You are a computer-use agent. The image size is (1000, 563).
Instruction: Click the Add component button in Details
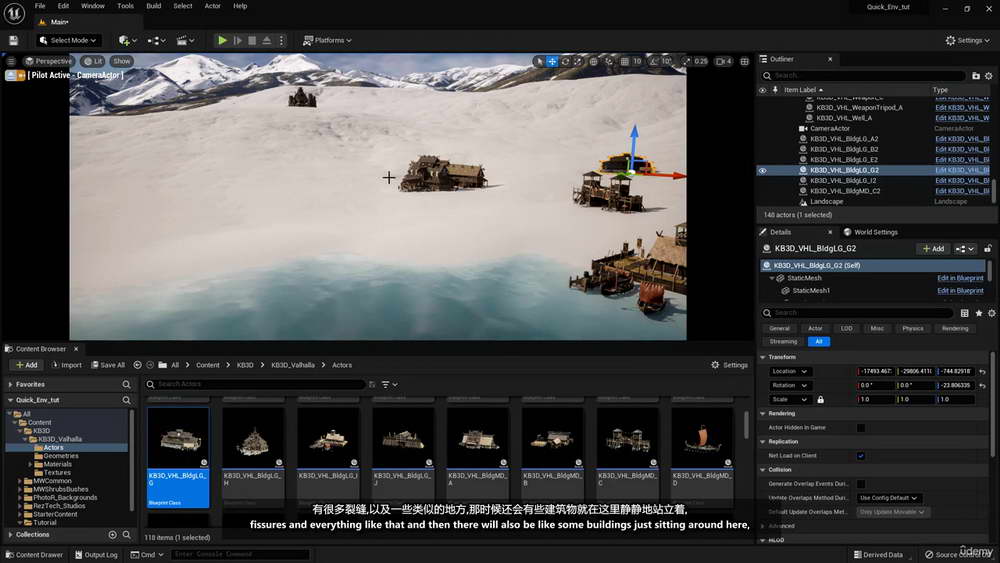tap(933, 249)
